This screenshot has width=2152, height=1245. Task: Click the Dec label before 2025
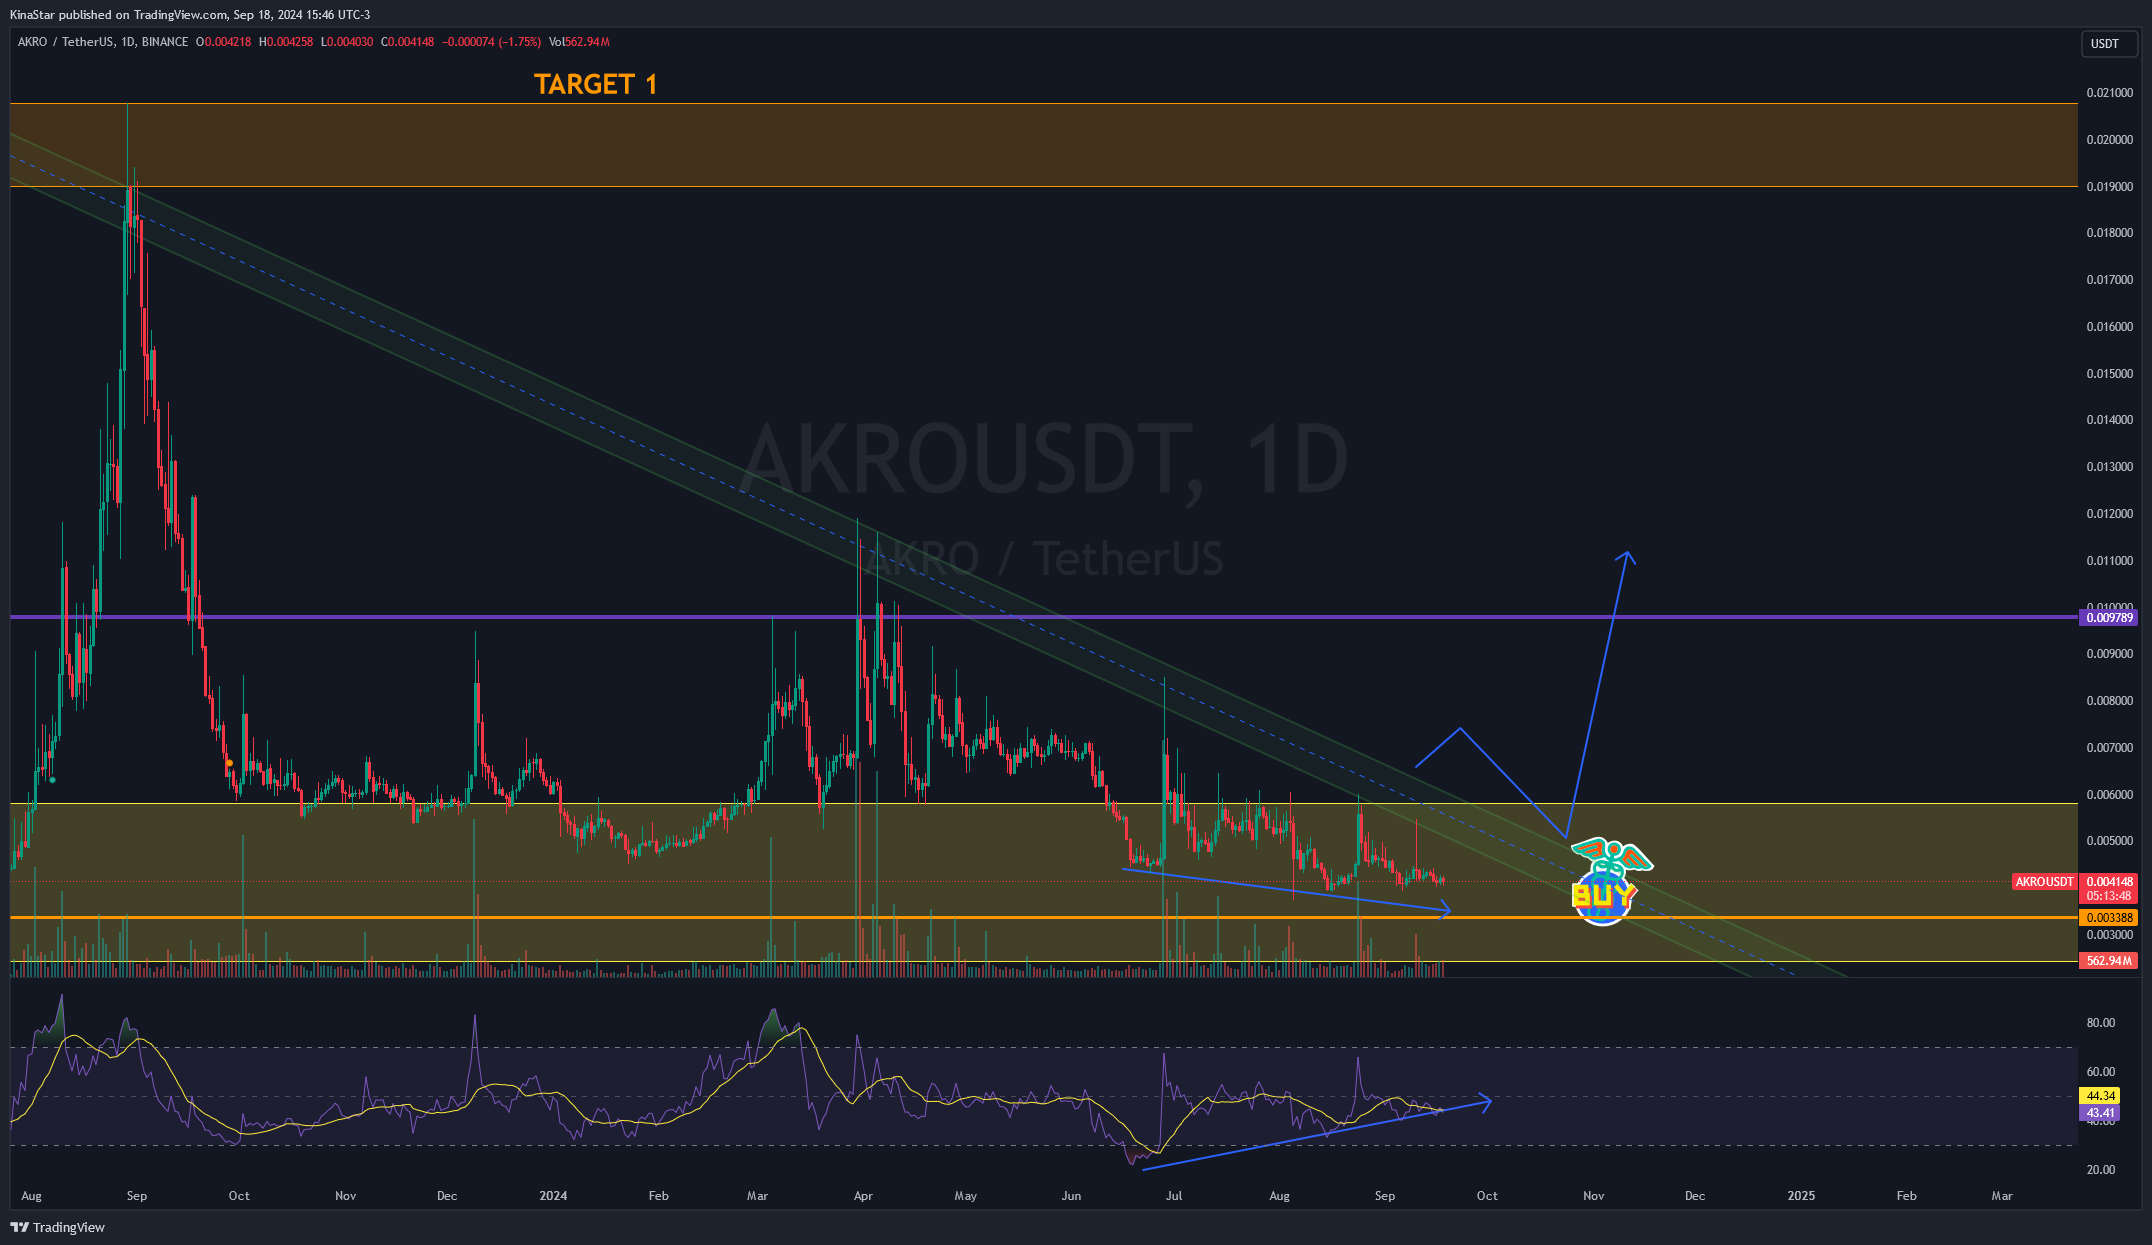(x=1695, y=1196)
